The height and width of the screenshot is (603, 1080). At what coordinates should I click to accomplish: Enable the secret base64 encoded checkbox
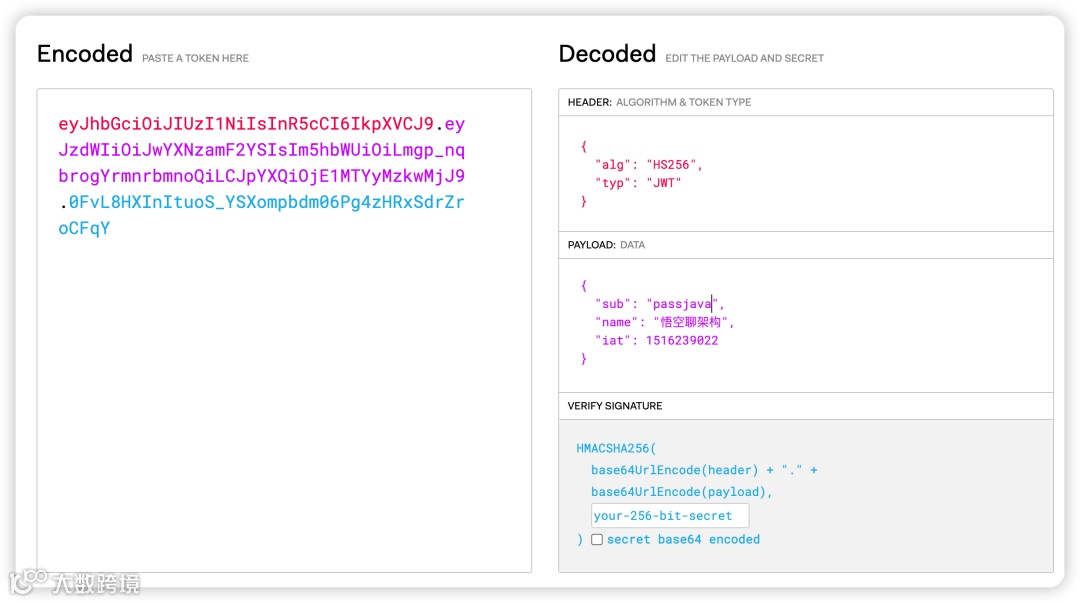coord(597,539)
